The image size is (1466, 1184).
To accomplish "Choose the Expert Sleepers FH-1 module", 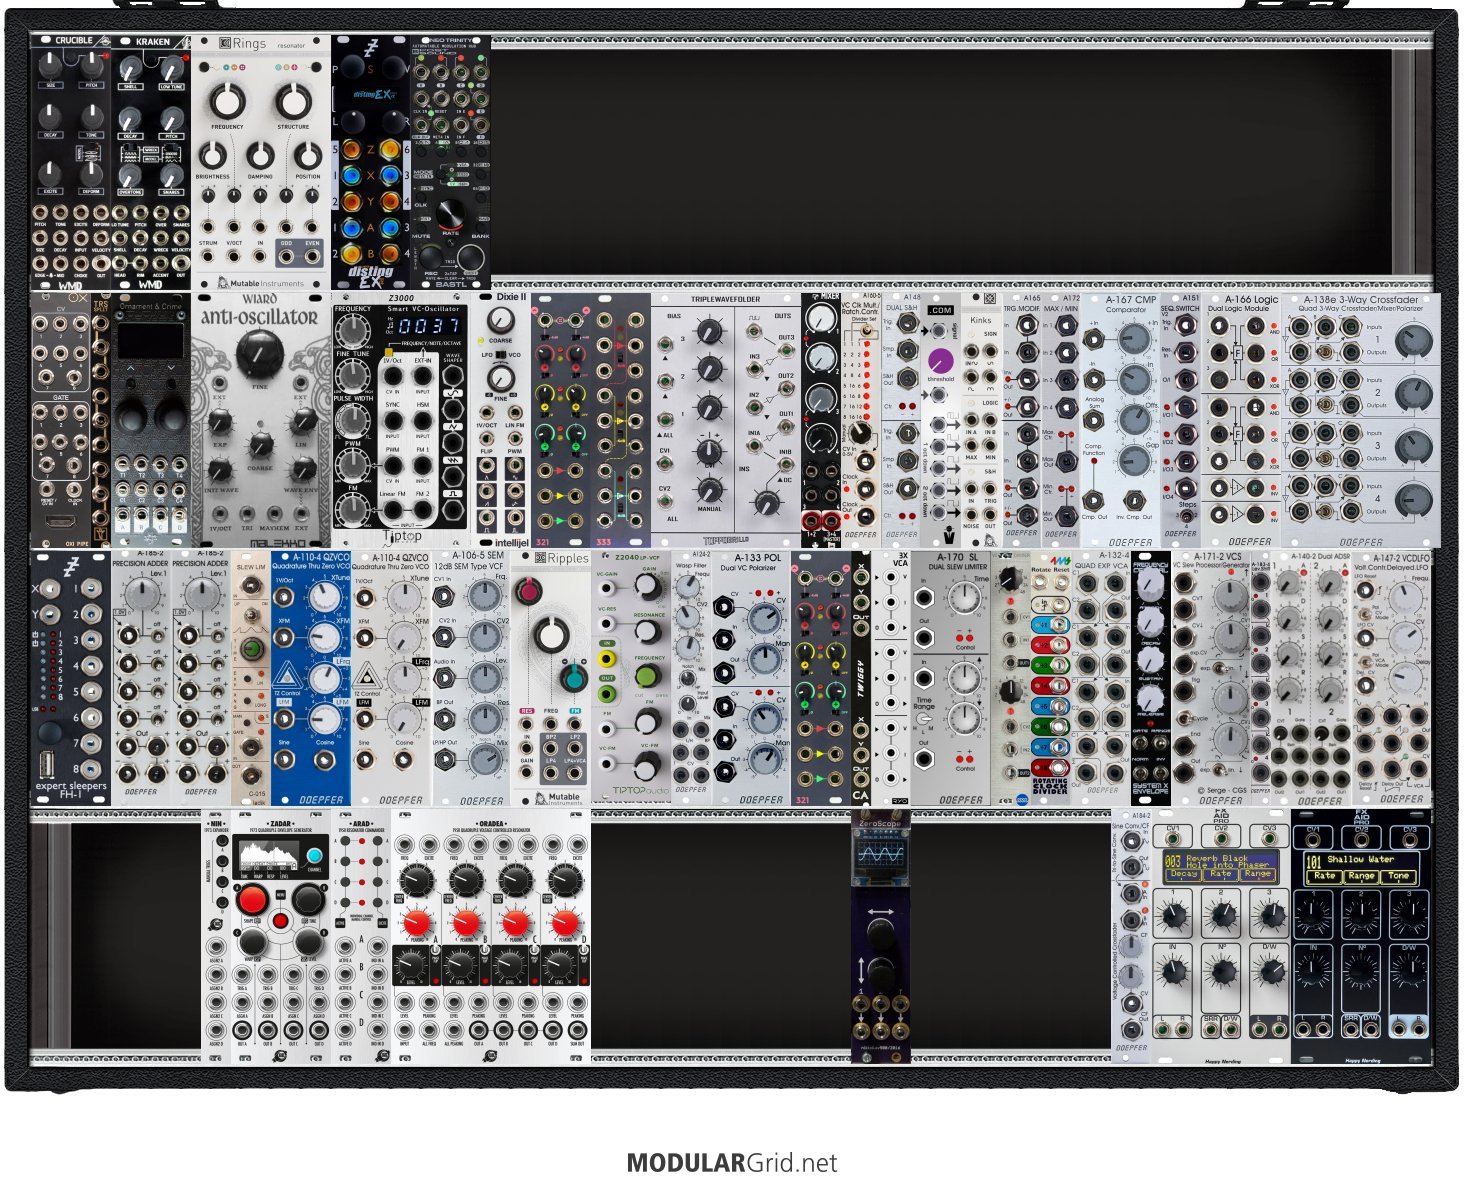I will pyautogui.click(x=70, y=677).
